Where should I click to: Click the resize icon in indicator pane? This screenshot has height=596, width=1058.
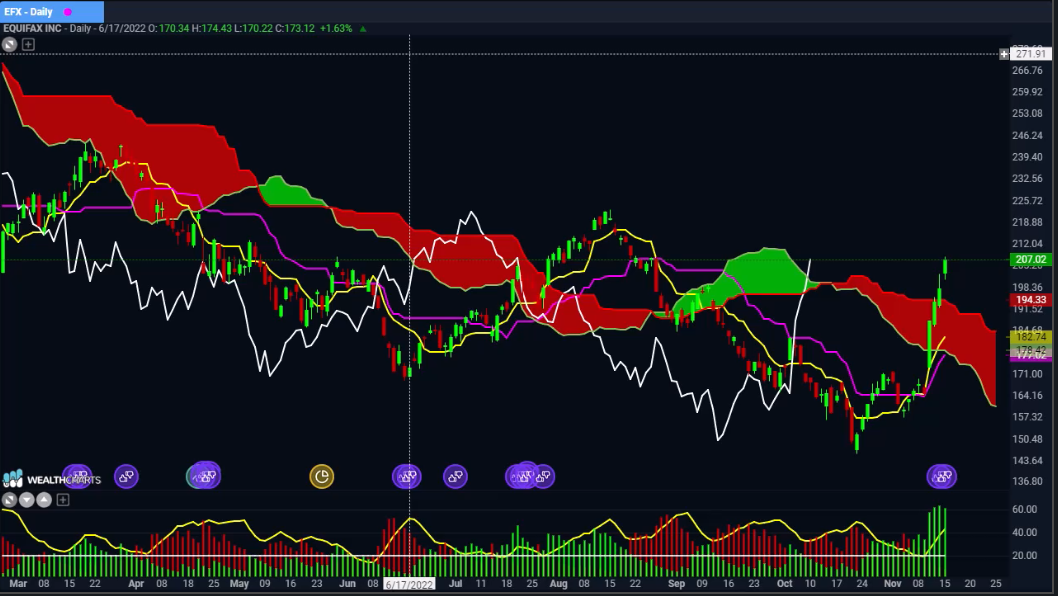[x=9, y=499]
